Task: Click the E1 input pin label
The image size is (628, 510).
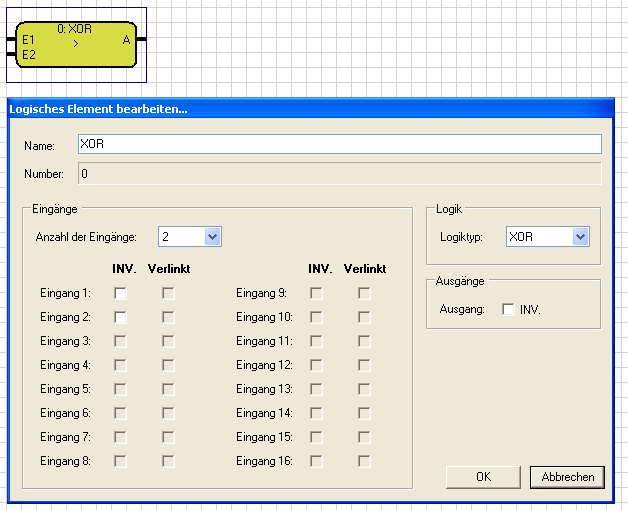Action: (28, 40)
